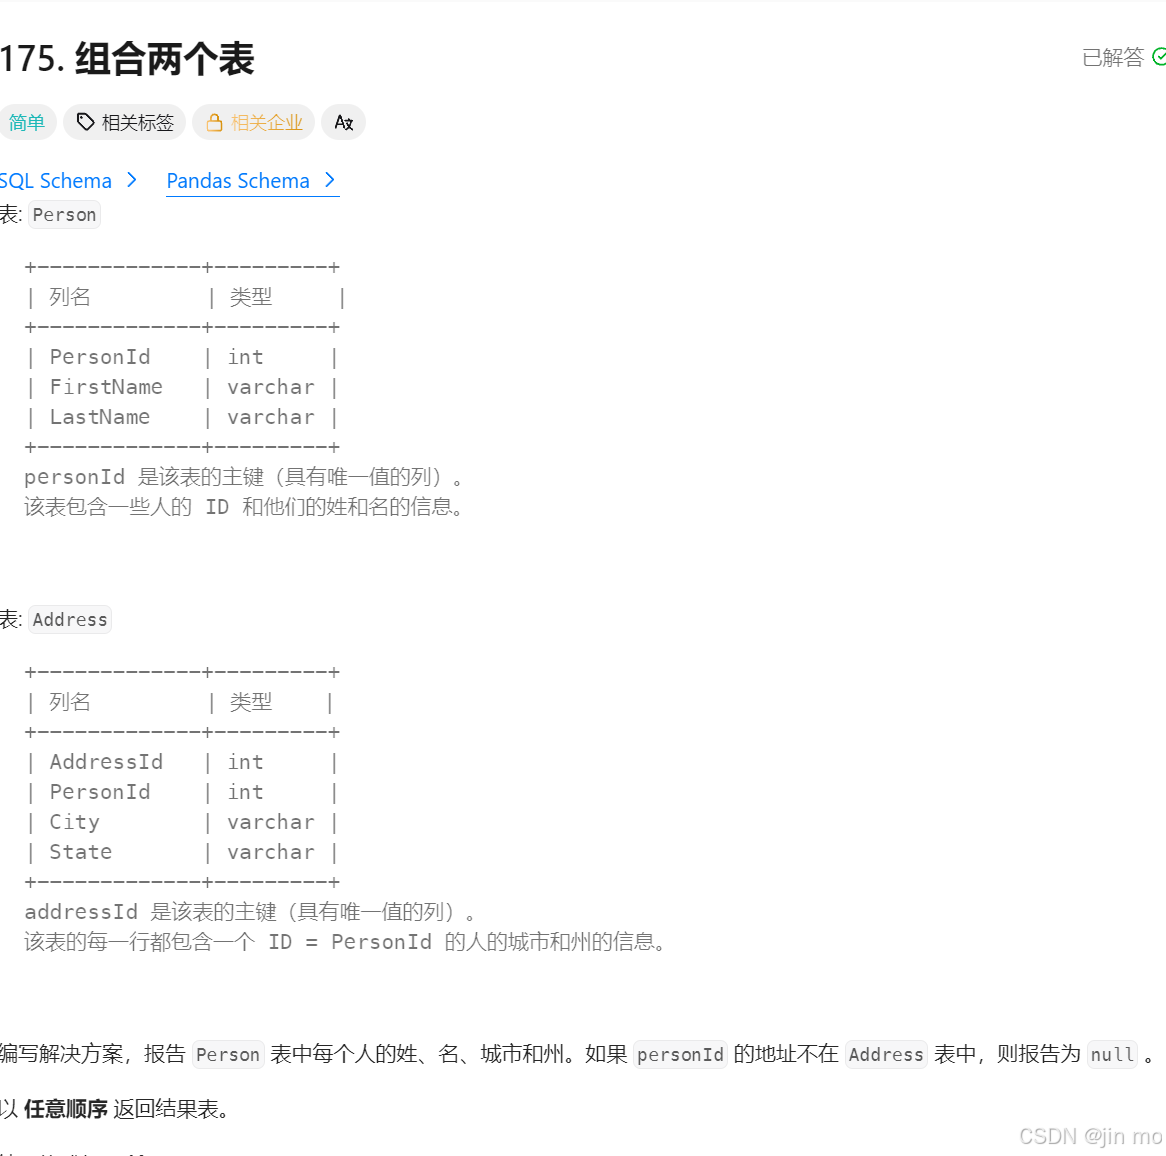Click the green check icon next to 已解答

point(1158,57)
